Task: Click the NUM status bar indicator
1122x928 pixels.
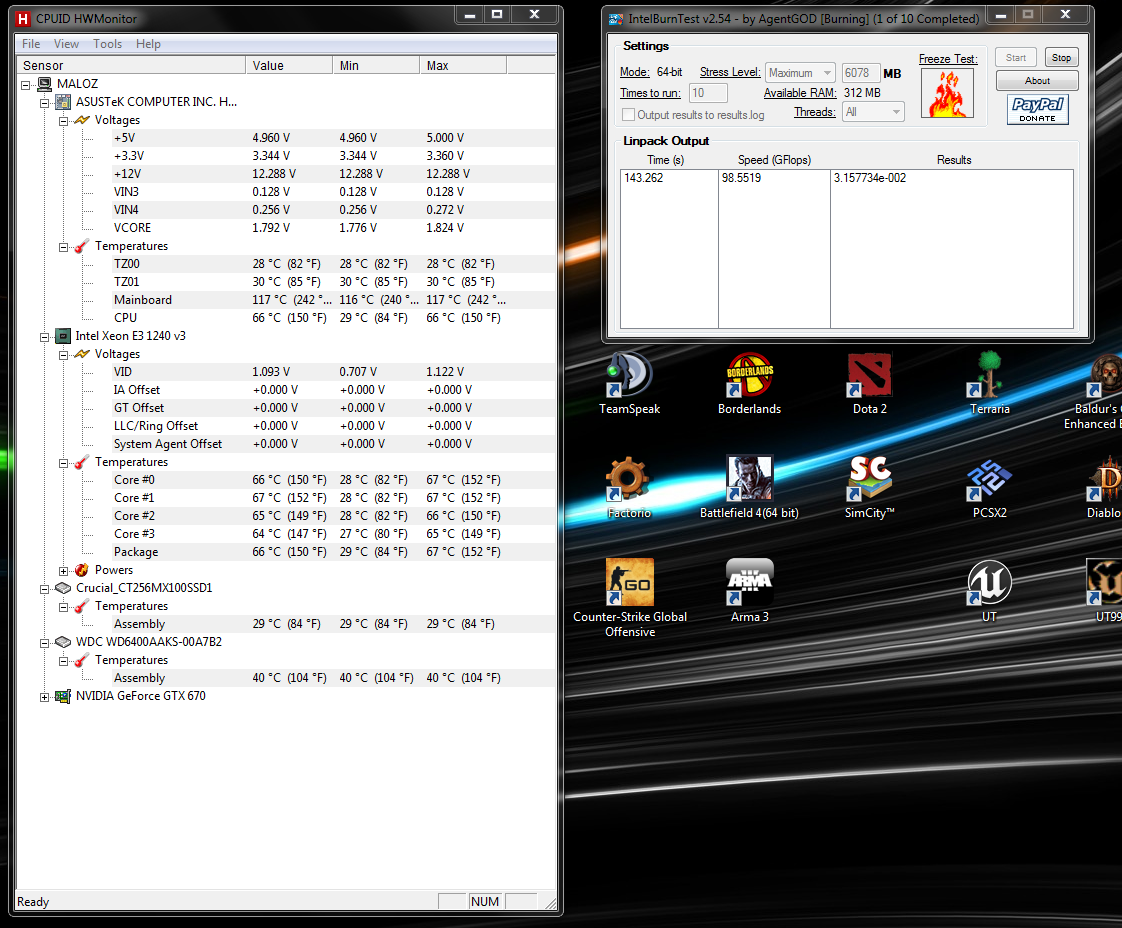Action: coord(484,902)
